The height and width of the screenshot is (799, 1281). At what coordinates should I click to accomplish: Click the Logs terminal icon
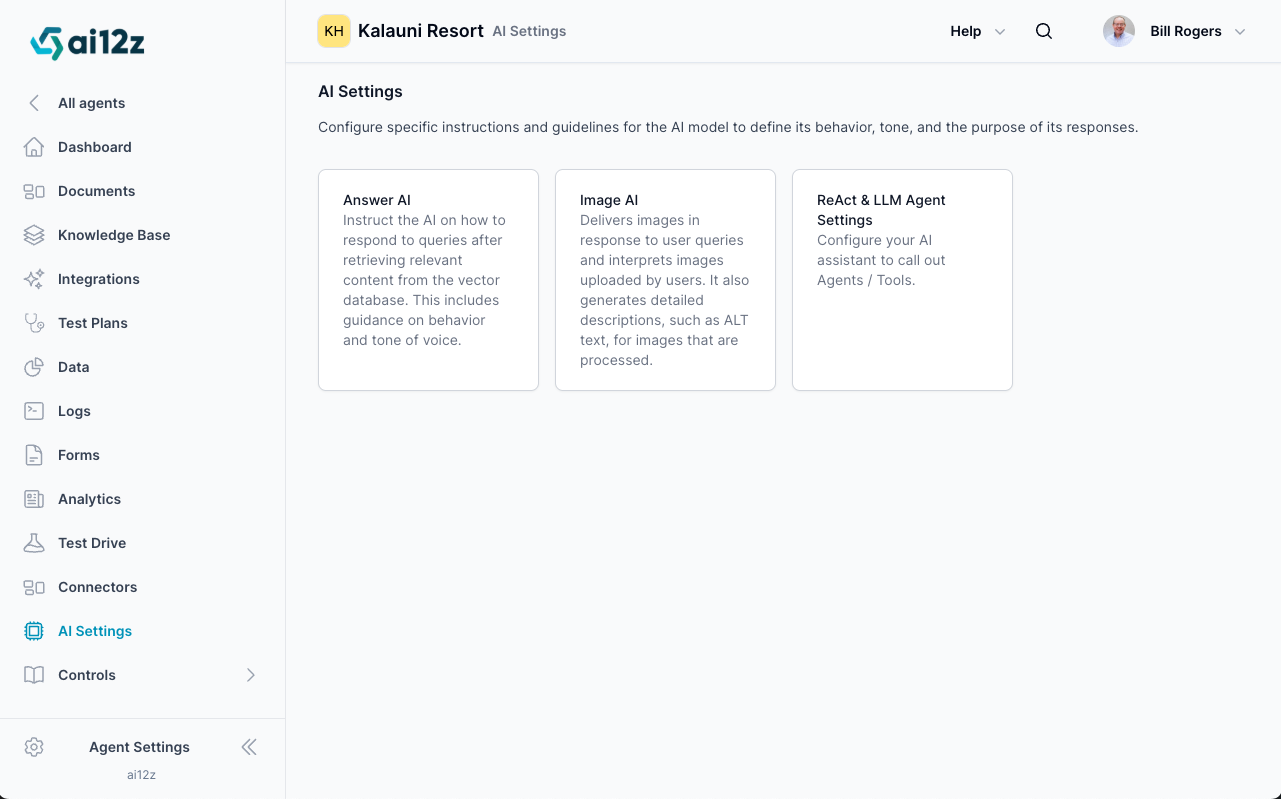tap(34, 411)
